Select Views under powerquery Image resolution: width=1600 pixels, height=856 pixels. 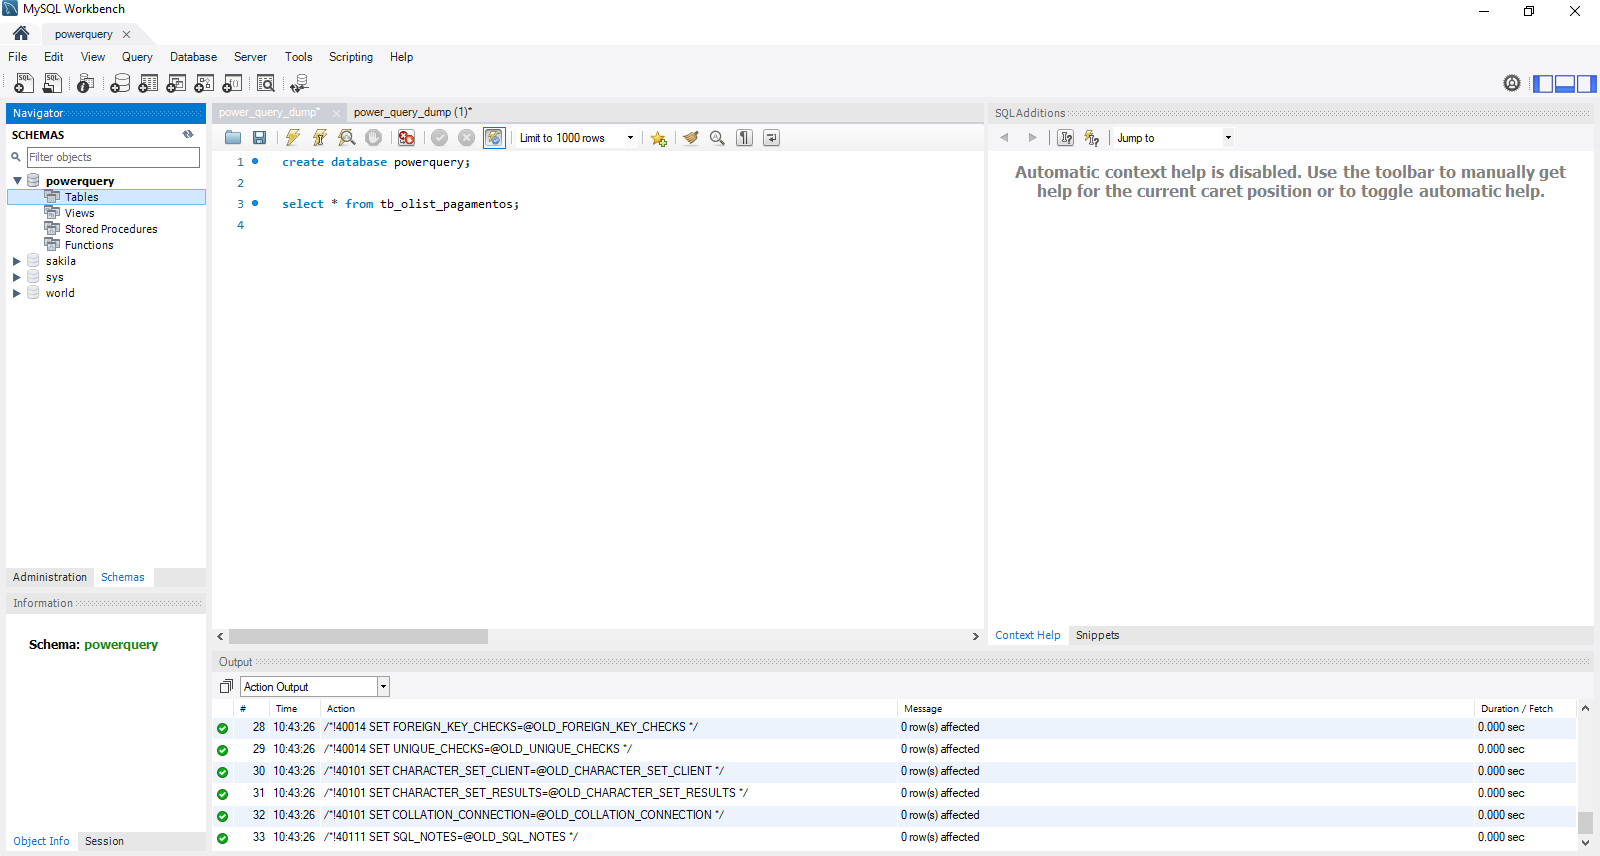pos(79,213)
